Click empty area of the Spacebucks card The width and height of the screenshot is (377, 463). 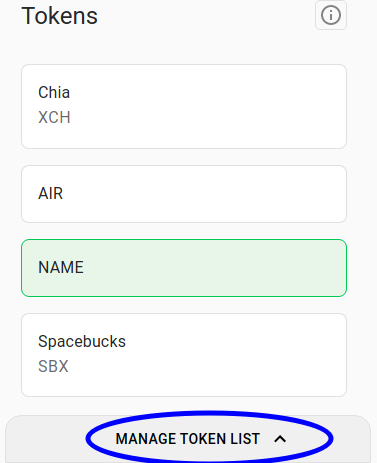(233, 355)
